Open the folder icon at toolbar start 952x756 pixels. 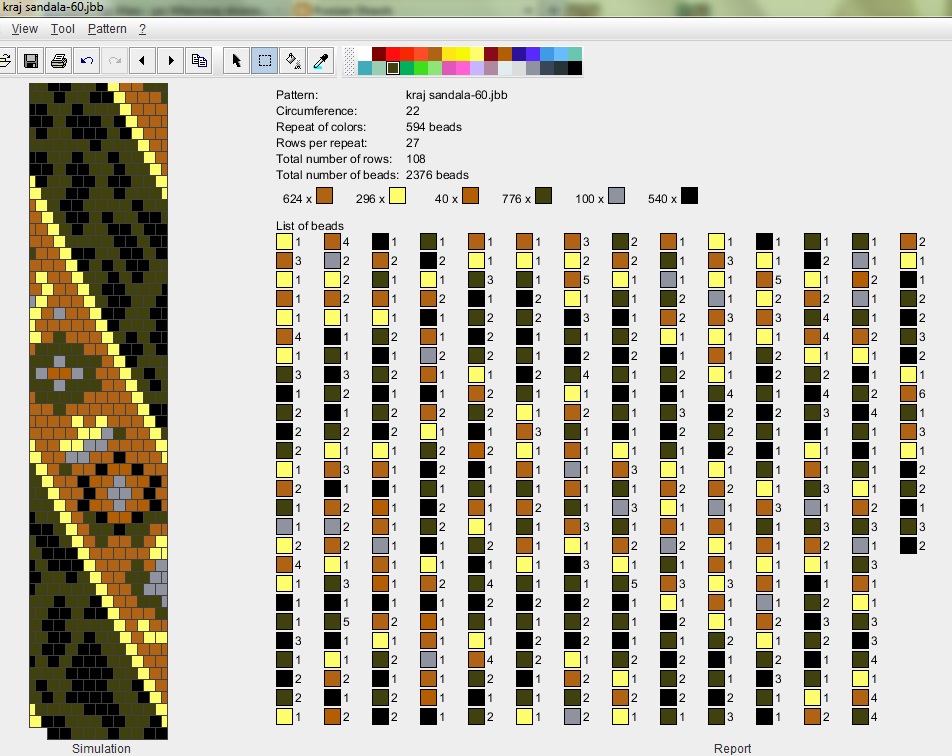[5, 61]
